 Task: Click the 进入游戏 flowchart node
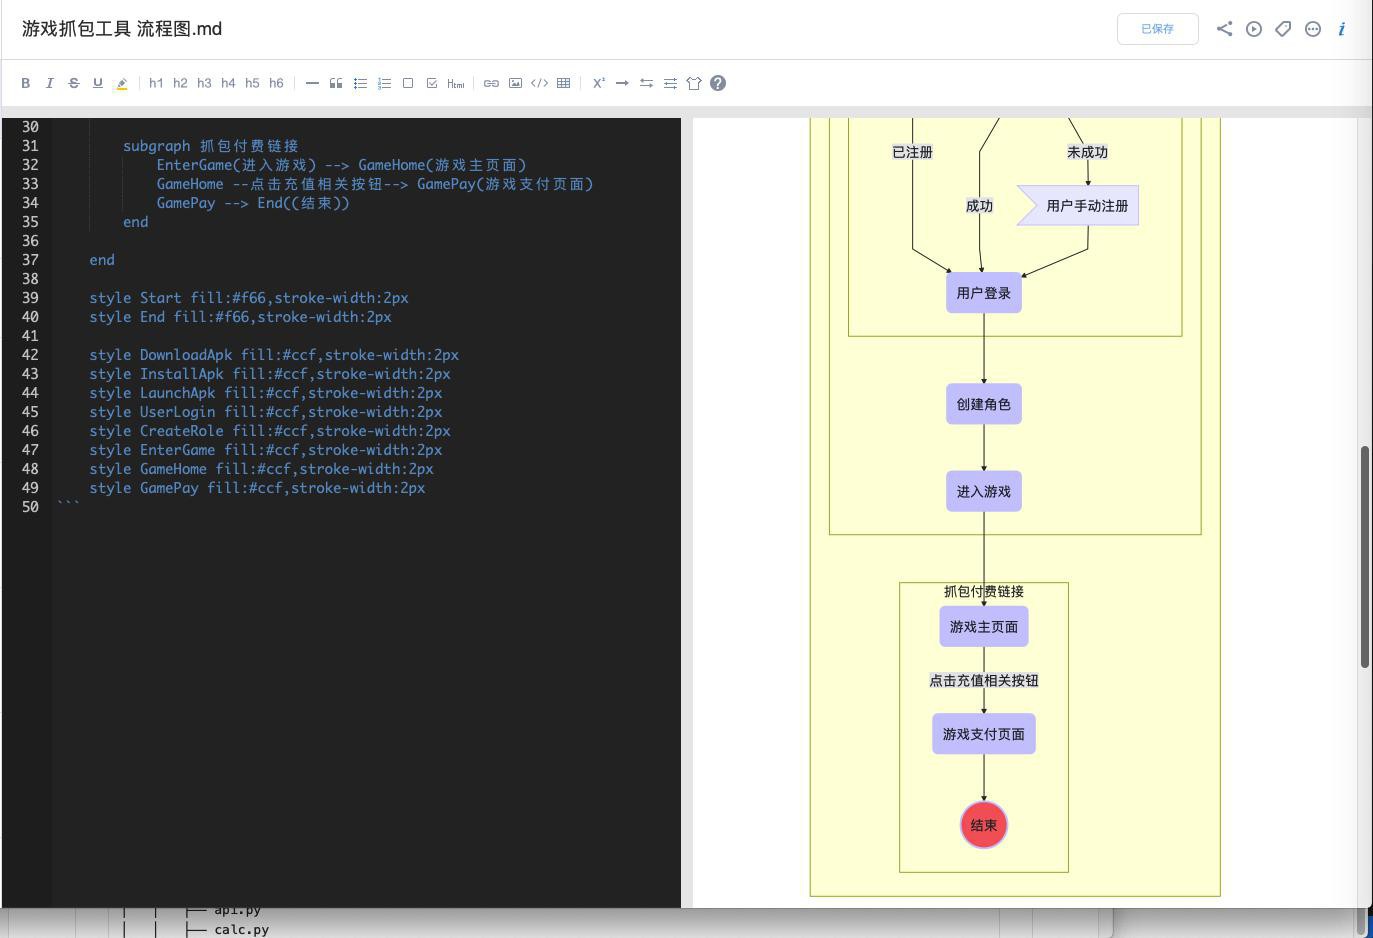click(x=984, y=491)
